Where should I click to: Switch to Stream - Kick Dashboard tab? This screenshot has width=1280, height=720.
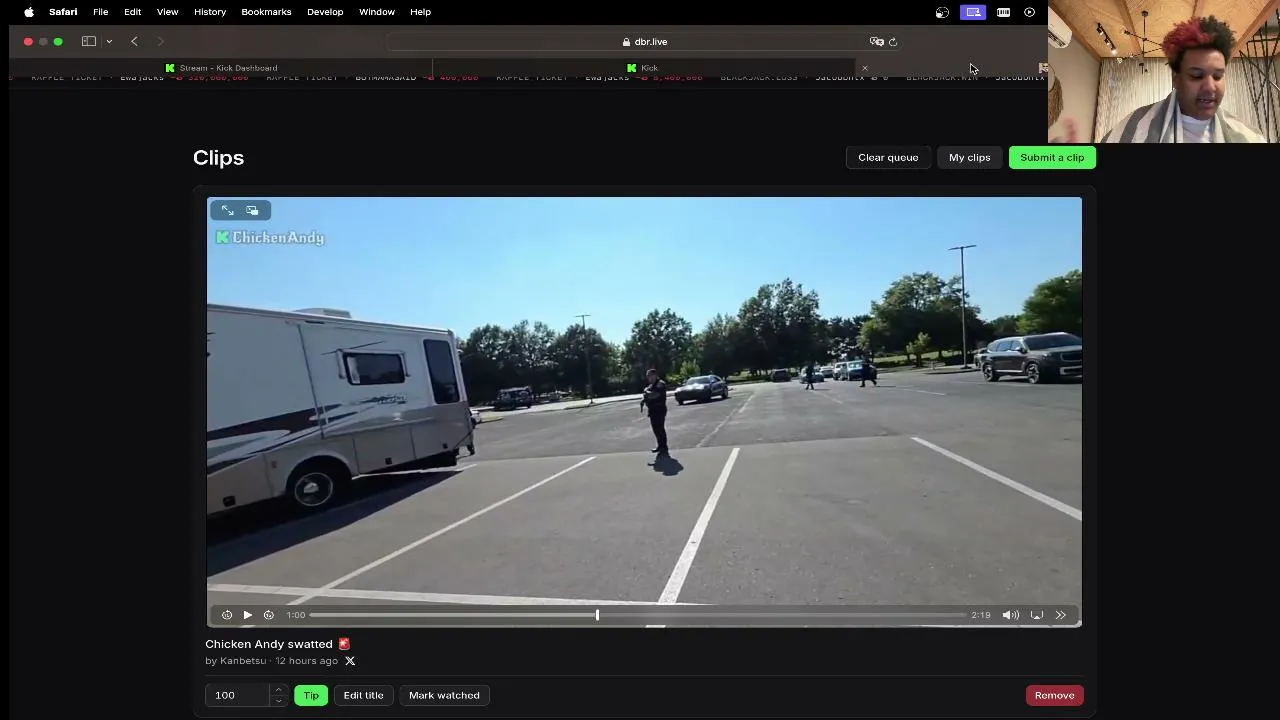(221, 68)
